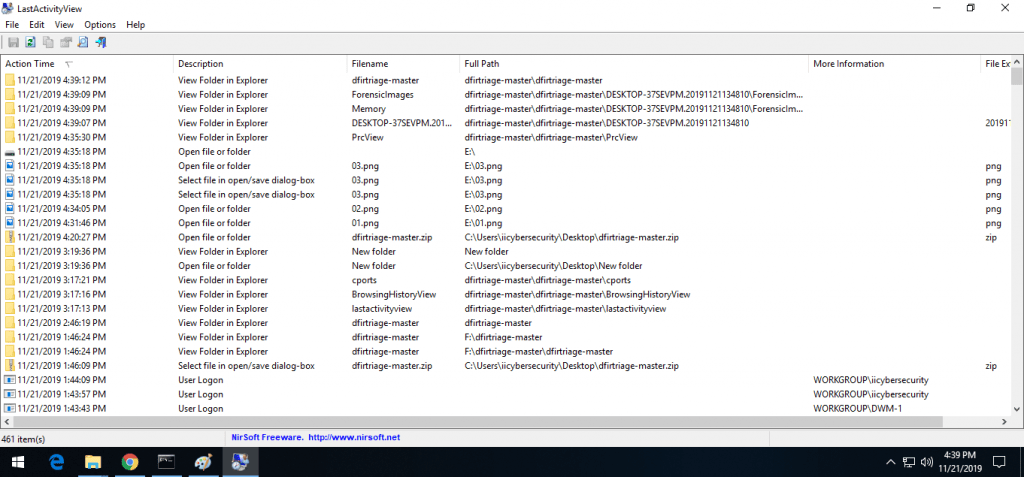Click the image icon of the 01.png row

[10, 223]
